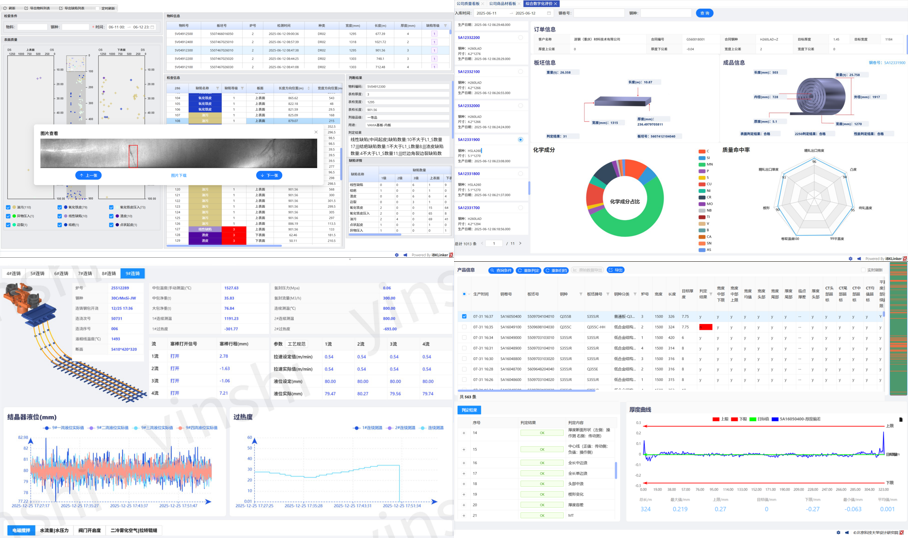This screenshot has width=908, height=538.
Task: Click the 导出缺陷列表 export icon
Action: click(61, 8)
